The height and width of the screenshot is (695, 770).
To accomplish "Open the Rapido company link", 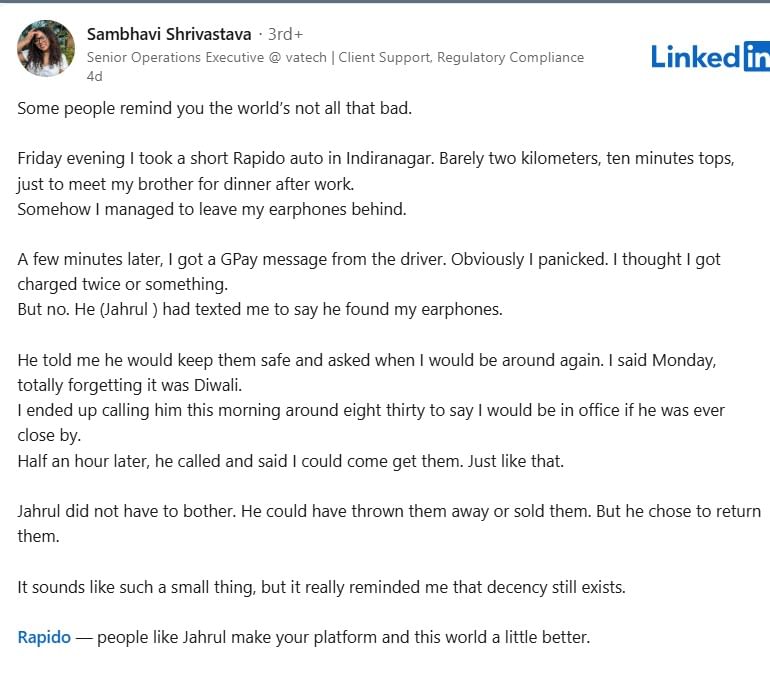I will click(x=44, y=636).
